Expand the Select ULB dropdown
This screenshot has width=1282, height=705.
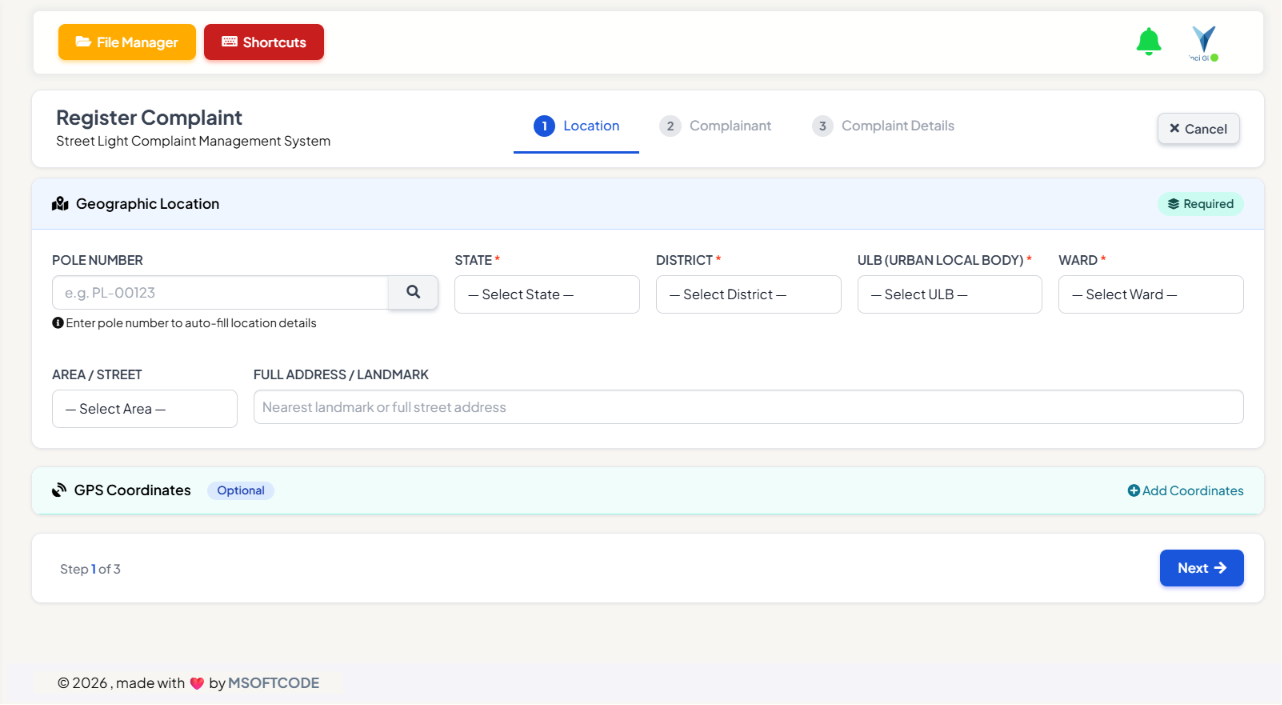(x=950, y=295)
